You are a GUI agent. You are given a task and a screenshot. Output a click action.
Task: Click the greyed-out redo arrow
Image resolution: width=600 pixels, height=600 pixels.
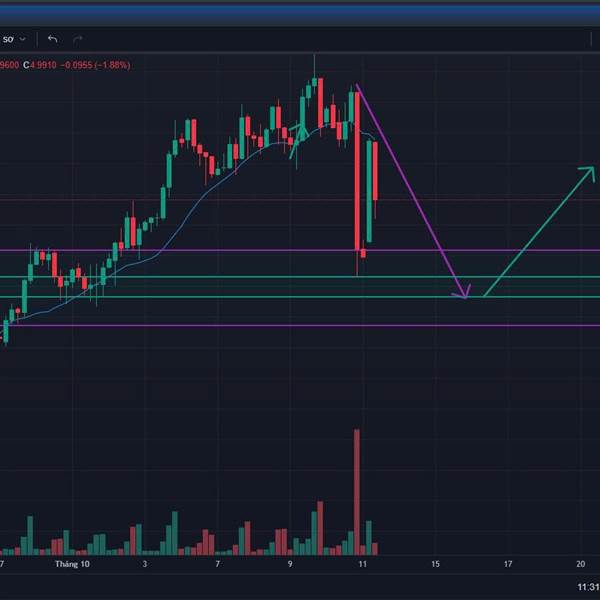[78, 39]
